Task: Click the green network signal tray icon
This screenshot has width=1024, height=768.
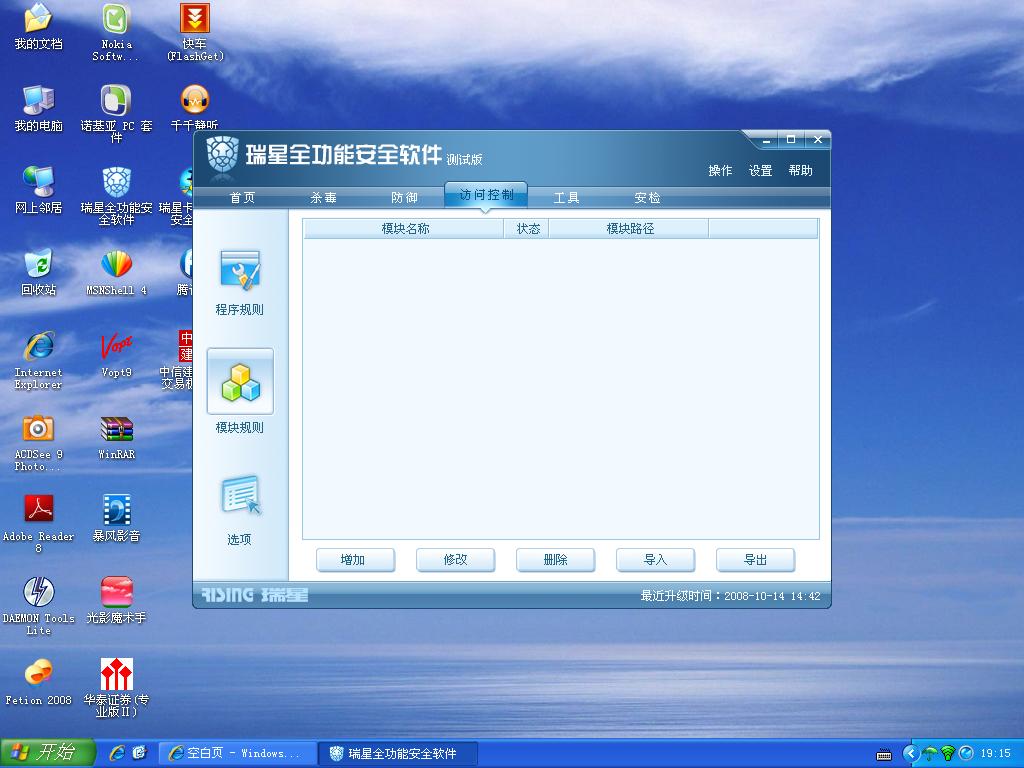Action: pos(948,754)
